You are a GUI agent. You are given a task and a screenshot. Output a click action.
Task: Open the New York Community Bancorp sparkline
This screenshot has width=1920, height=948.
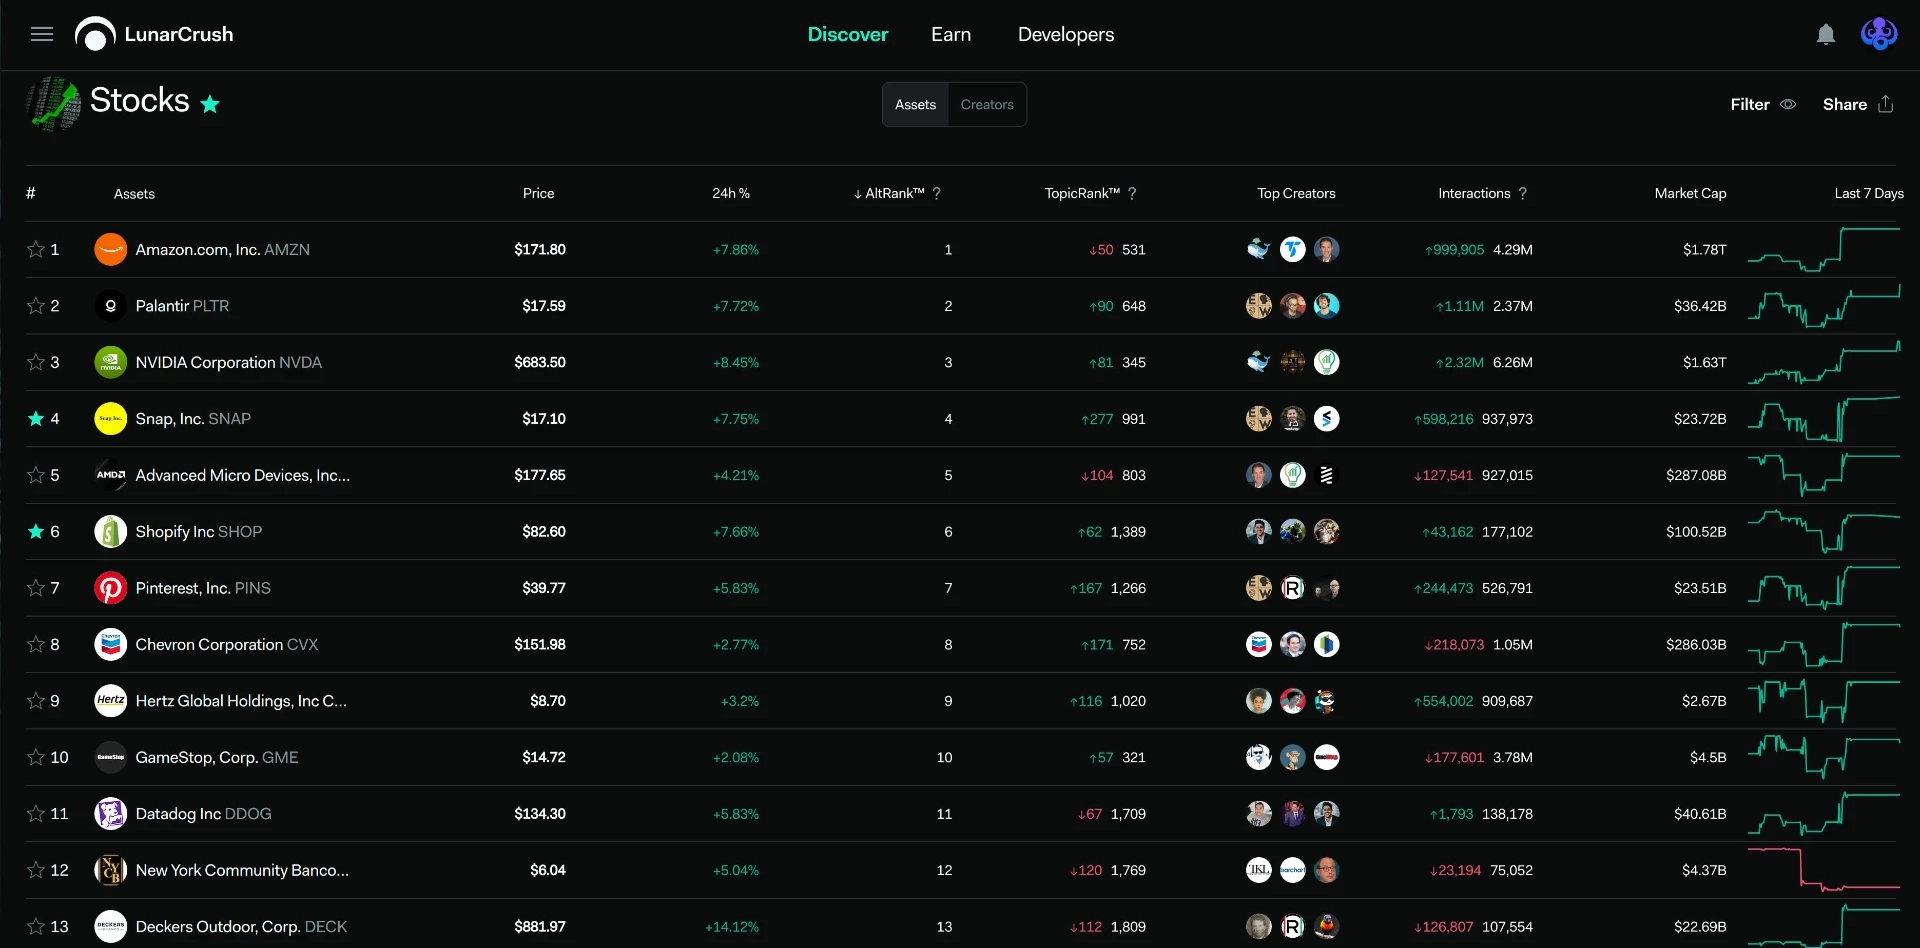1824,870
